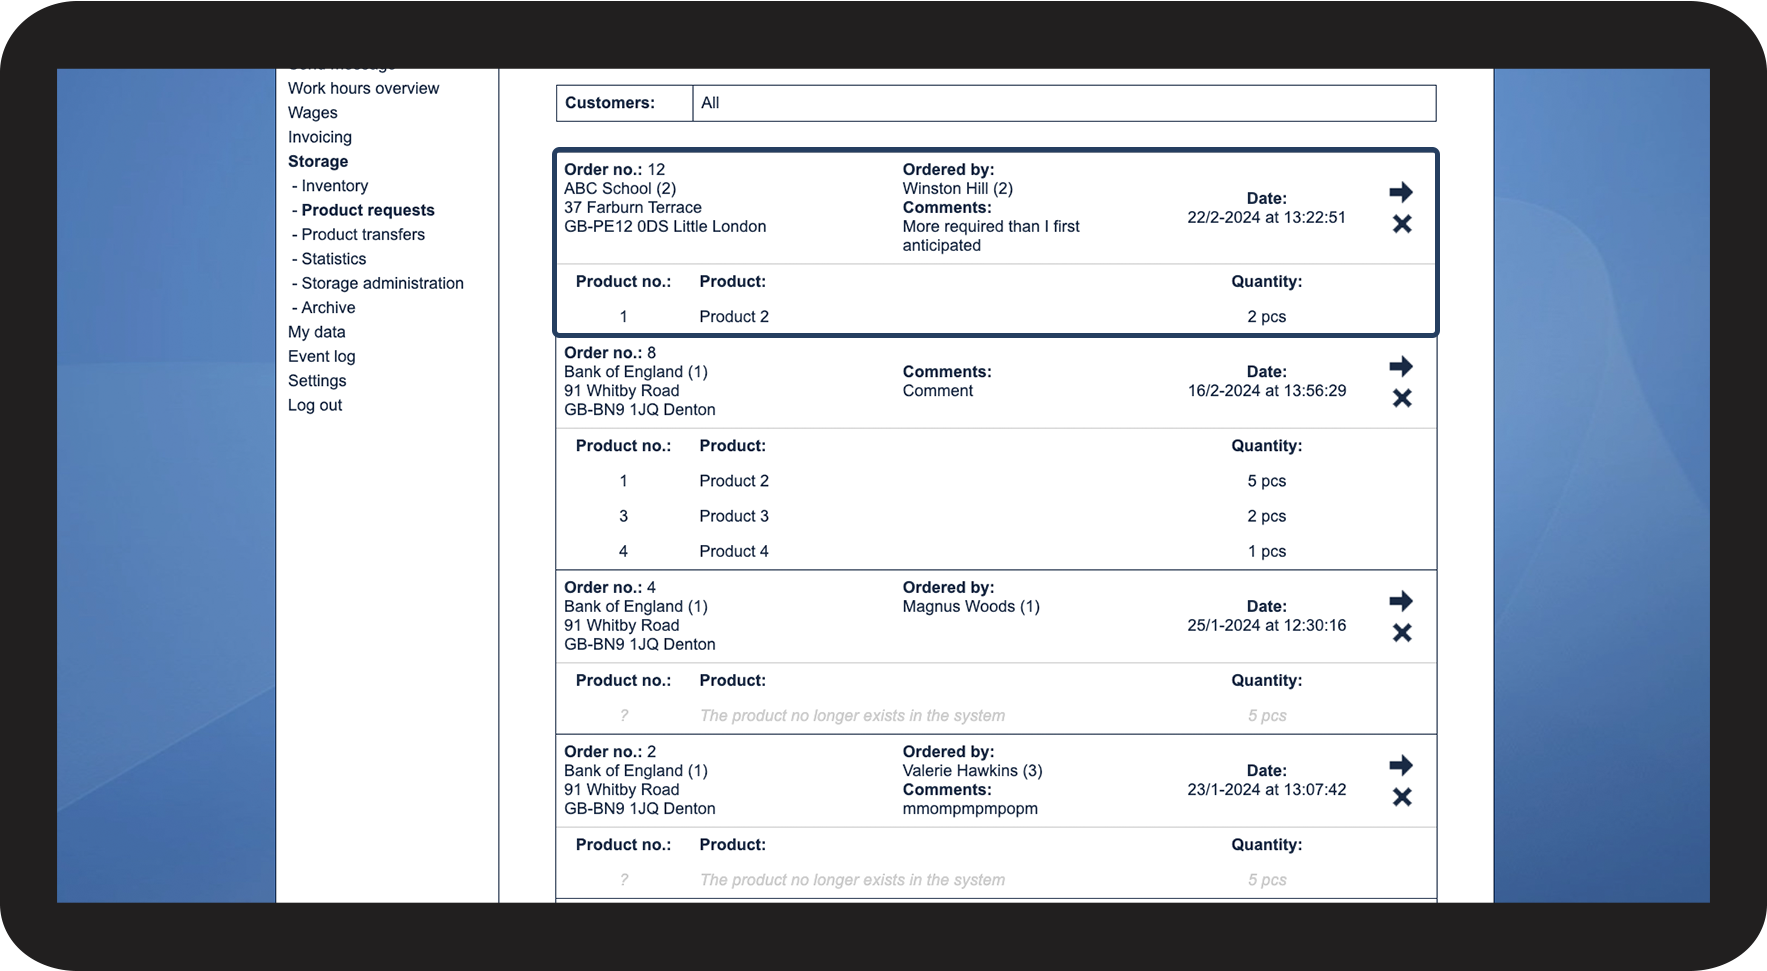Image resolution: width=1767 pixels, height=971 pixels.
Task: Process order no. 2 with arrow icon
Action: (1401, 765)
